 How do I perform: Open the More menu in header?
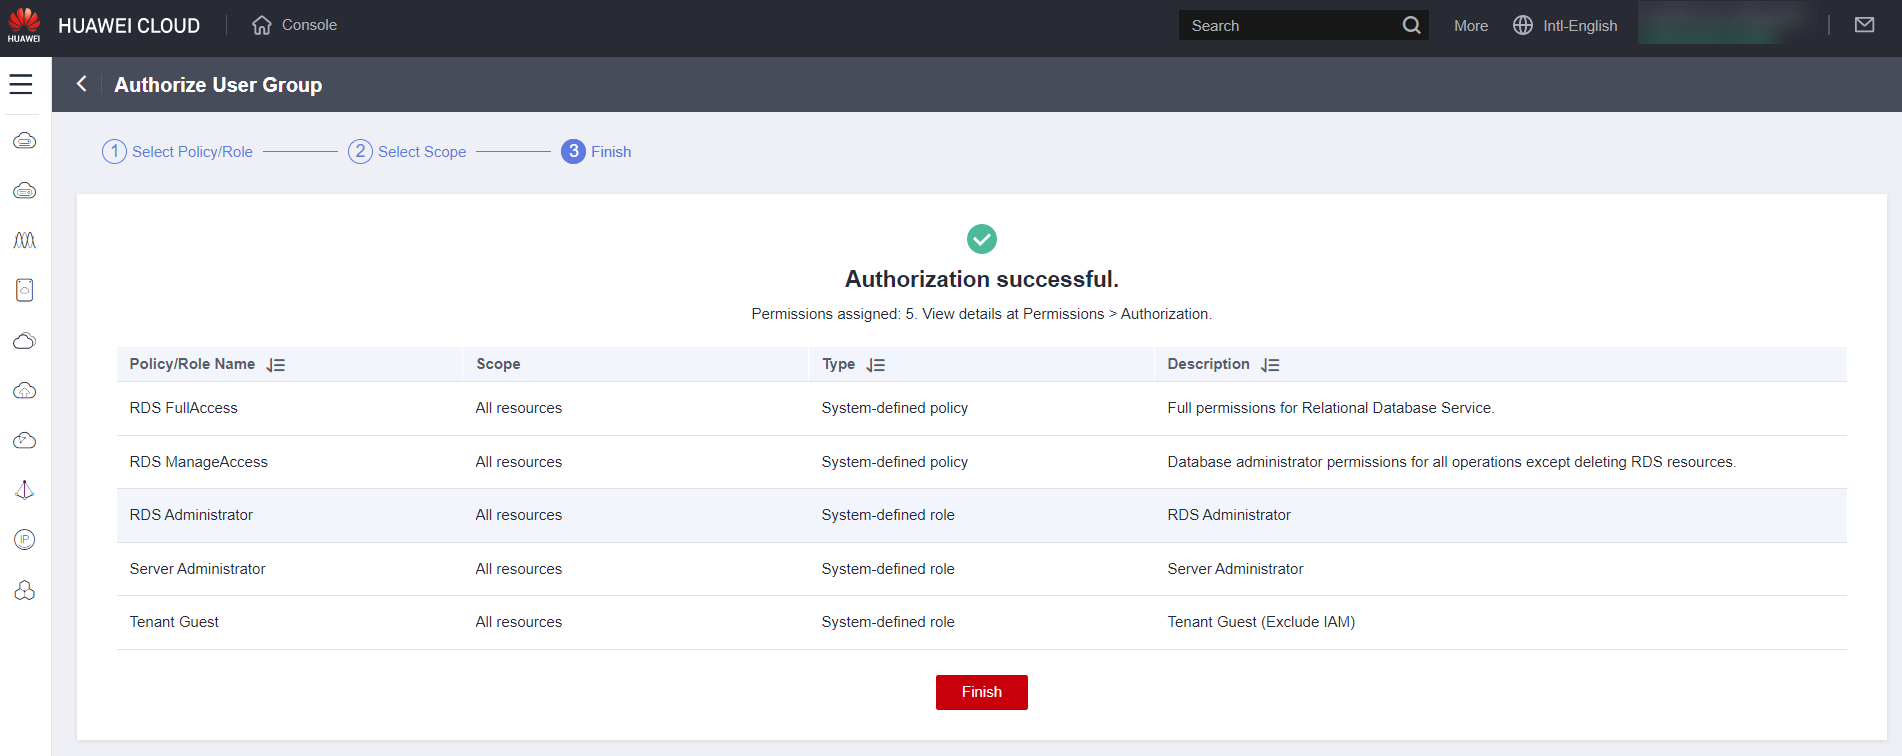pos(1470,26)
